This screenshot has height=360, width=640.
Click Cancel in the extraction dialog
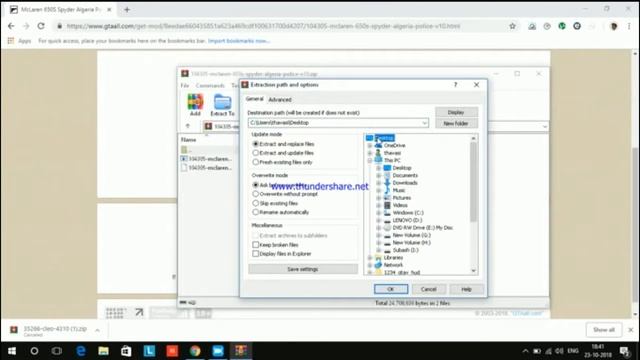429,289
